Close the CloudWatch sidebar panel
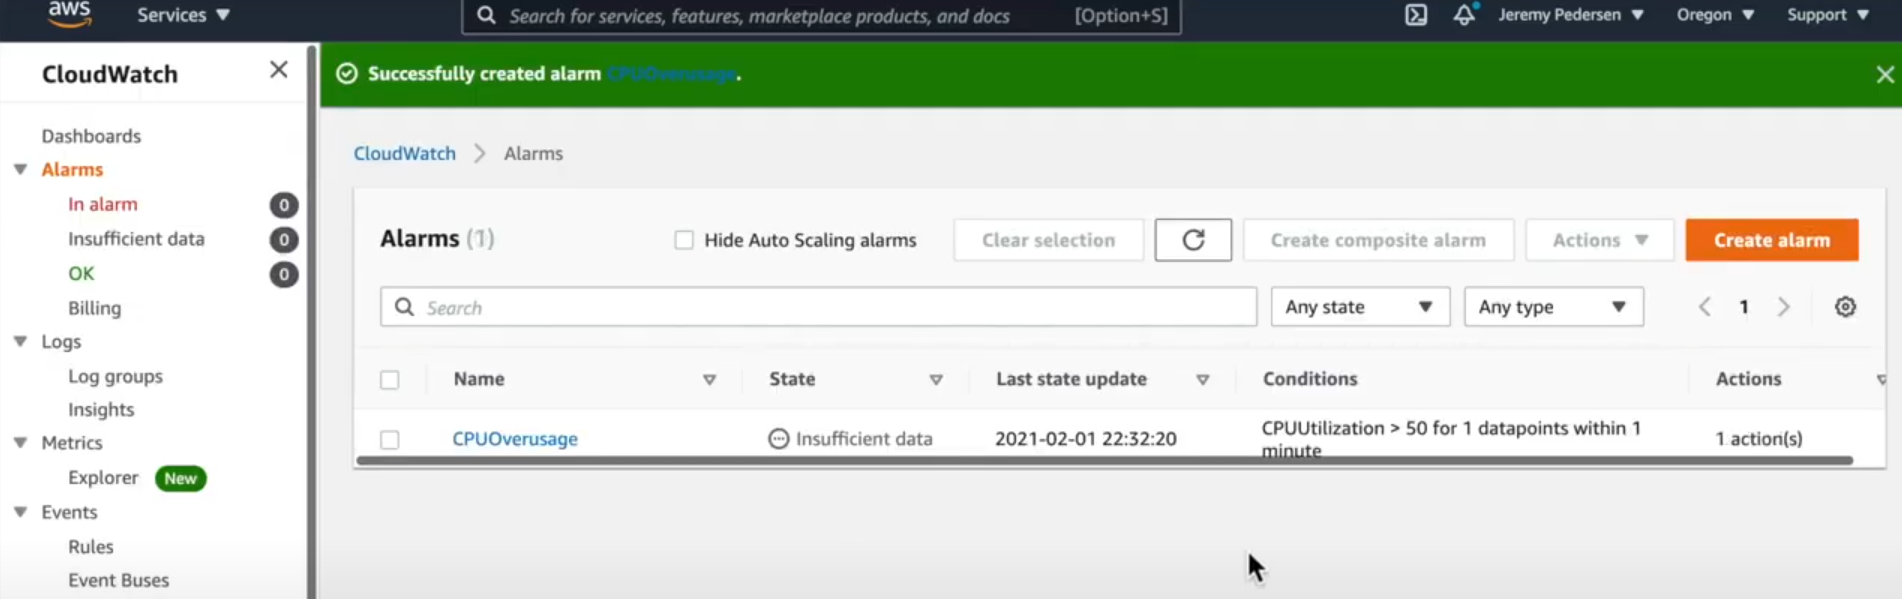Image resolution: width=1902 pixels, height=599 pixels. tap(279, 69)
